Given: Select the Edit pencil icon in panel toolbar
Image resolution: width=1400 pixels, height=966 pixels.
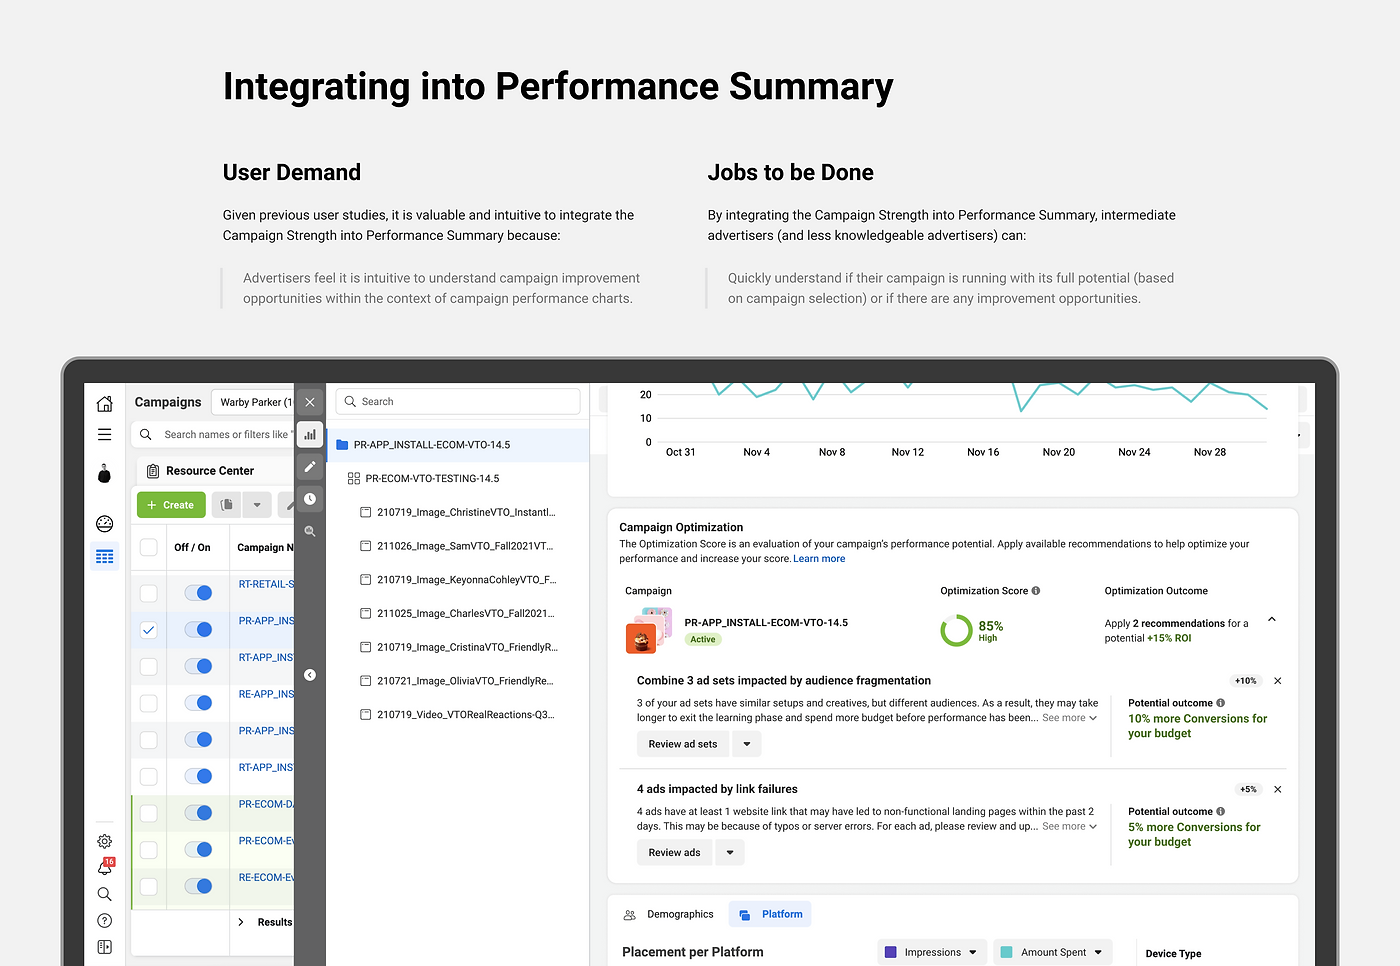Looking at the screenshot, I should click(309, 466).
